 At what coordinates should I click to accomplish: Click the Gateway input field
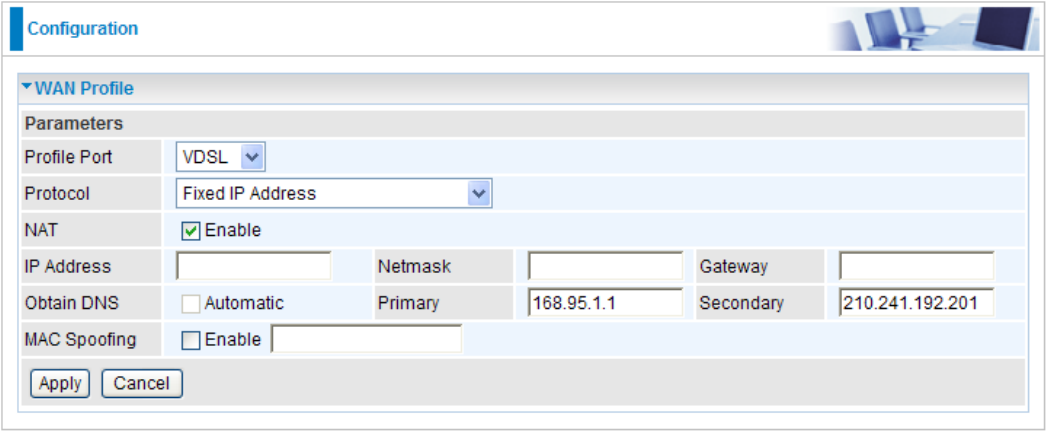[x=917, y=266]
